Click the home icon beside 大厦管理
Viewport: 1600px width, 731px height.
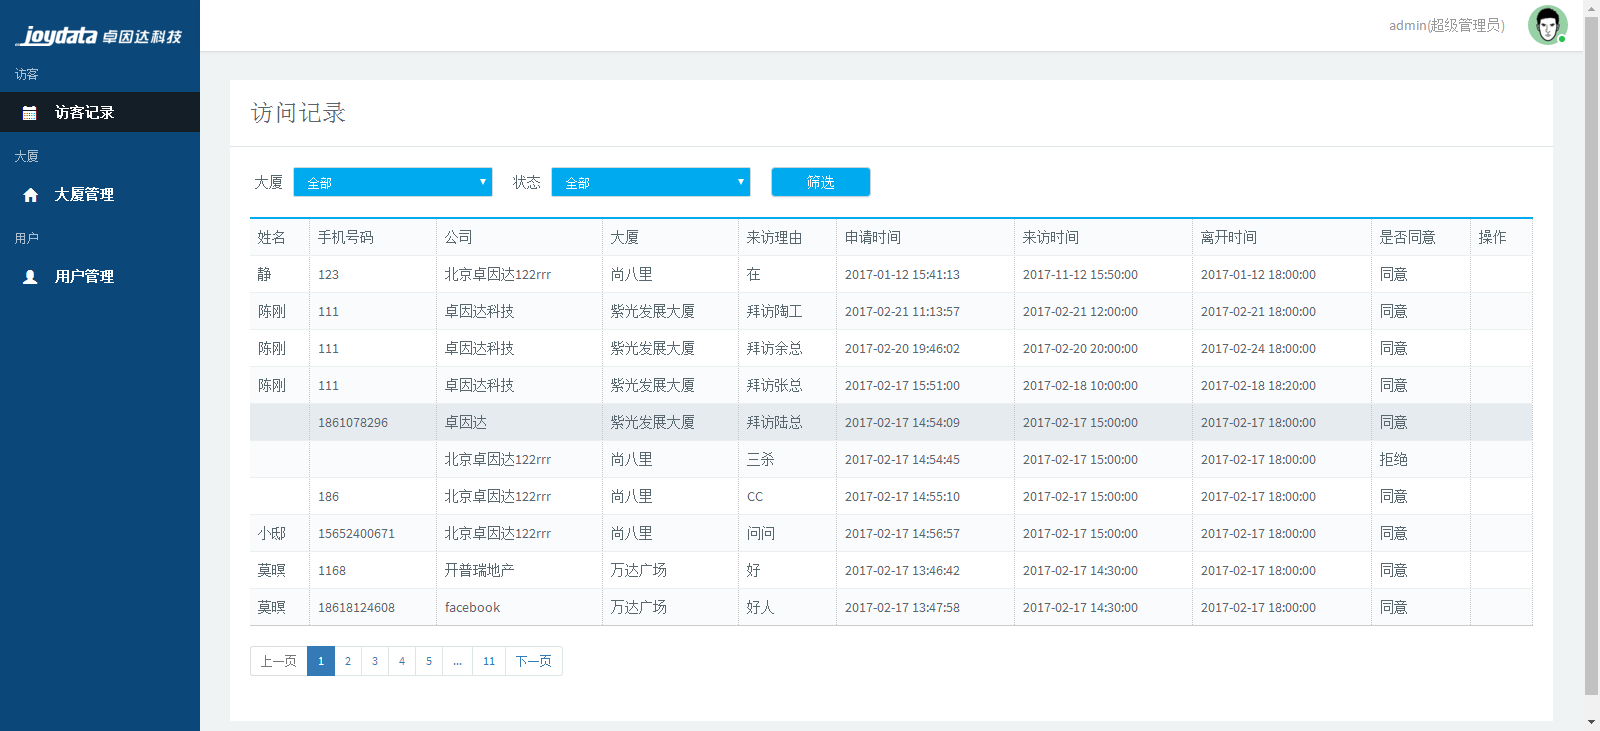pyautogui.click(x=30, y=195)
